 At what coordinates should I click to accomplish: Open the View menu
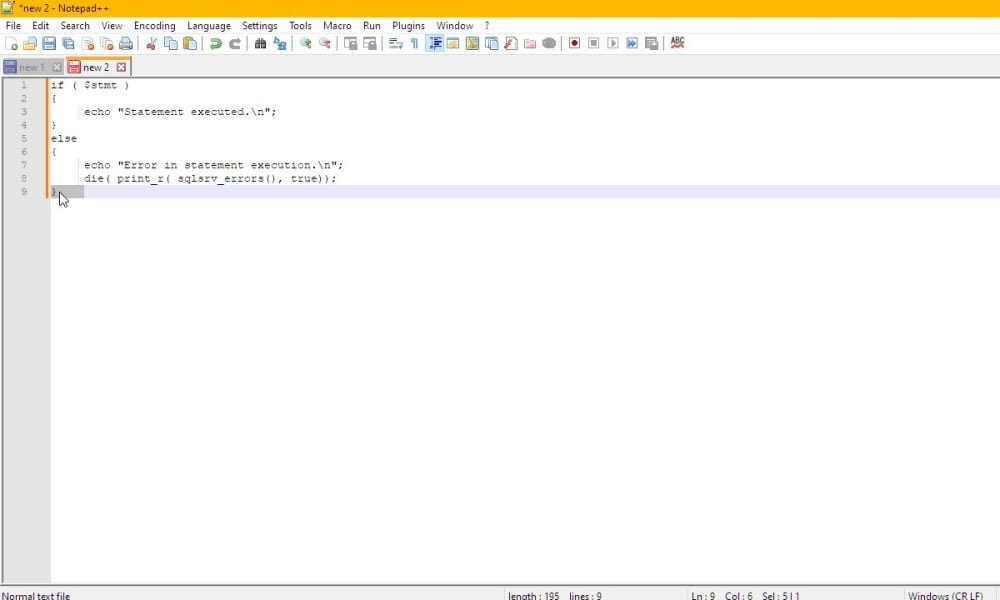point(112,26)
